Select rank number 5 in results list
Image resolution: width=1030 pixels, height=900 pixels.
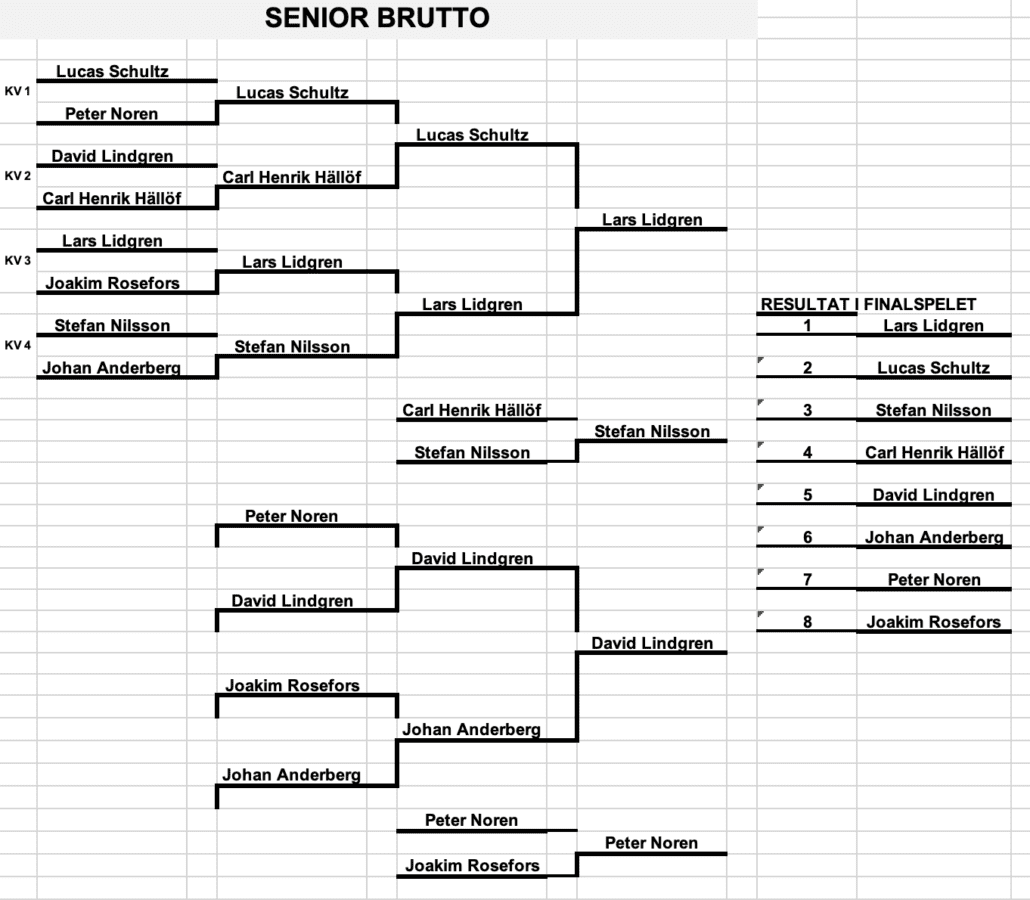[807, 495]
